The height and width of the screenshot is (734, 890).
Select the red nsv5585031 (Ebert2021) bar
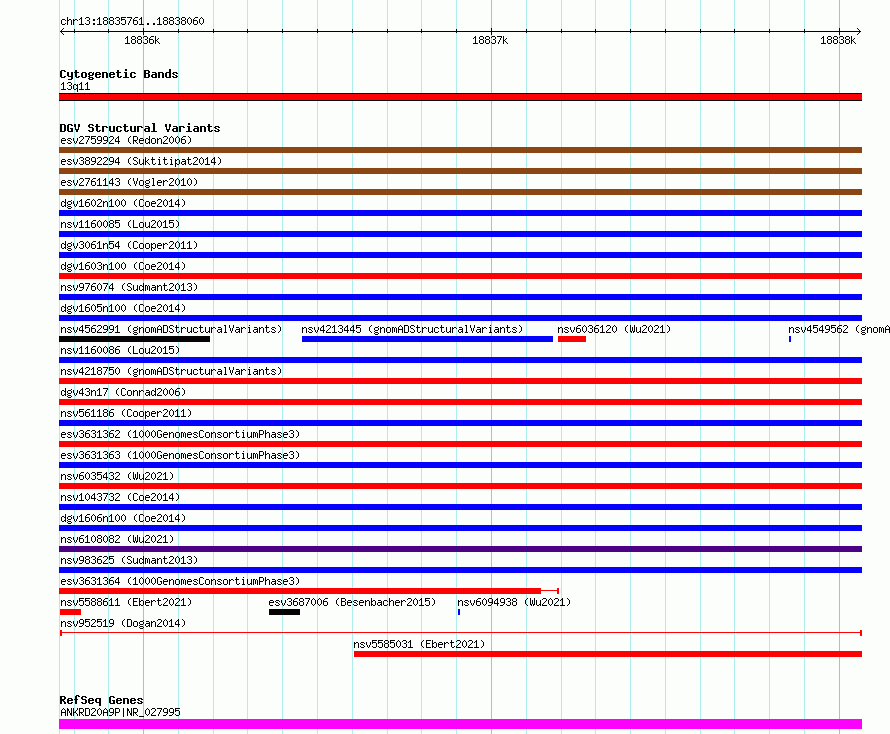point(608,654)
